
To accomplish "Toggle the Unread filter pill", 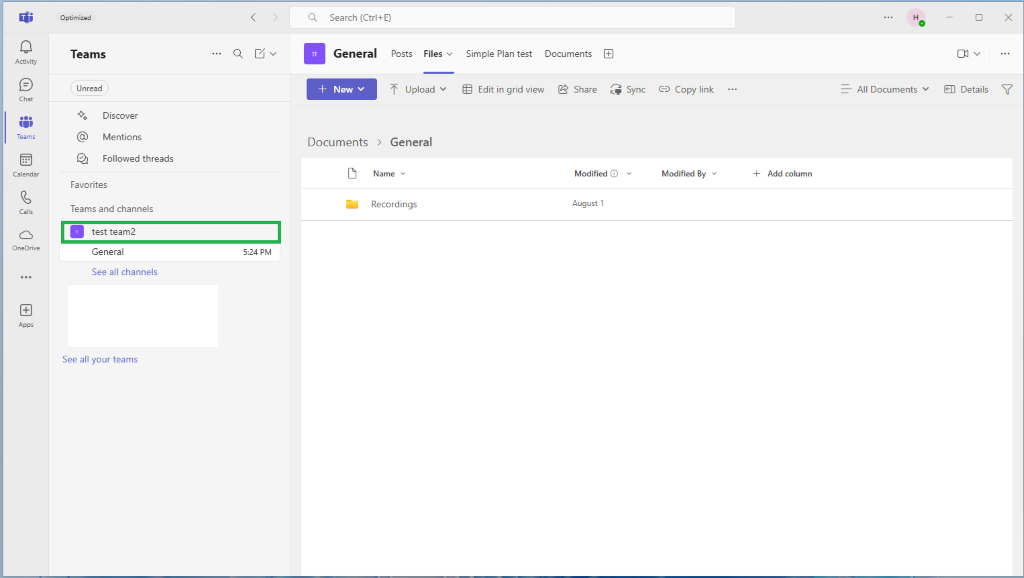I will [89, 88].
